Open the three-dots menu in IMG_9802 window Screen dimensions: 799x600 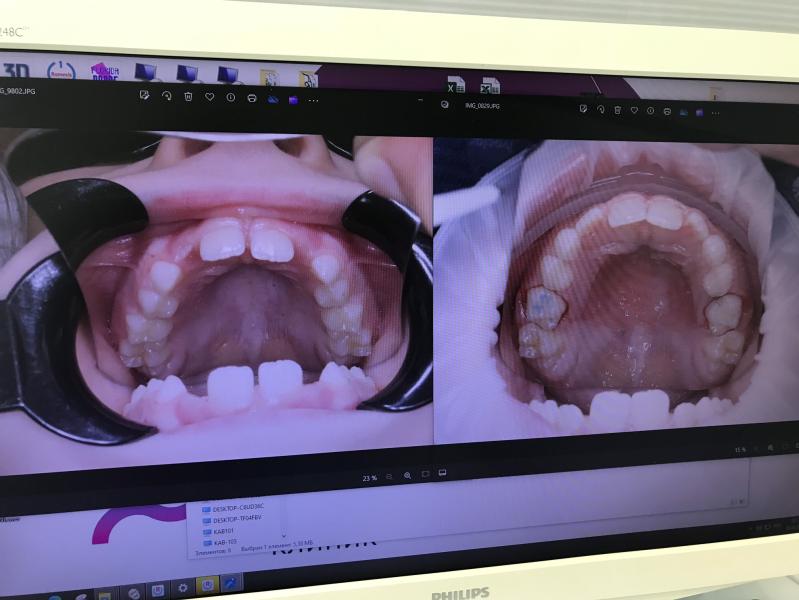coord(313,101)
